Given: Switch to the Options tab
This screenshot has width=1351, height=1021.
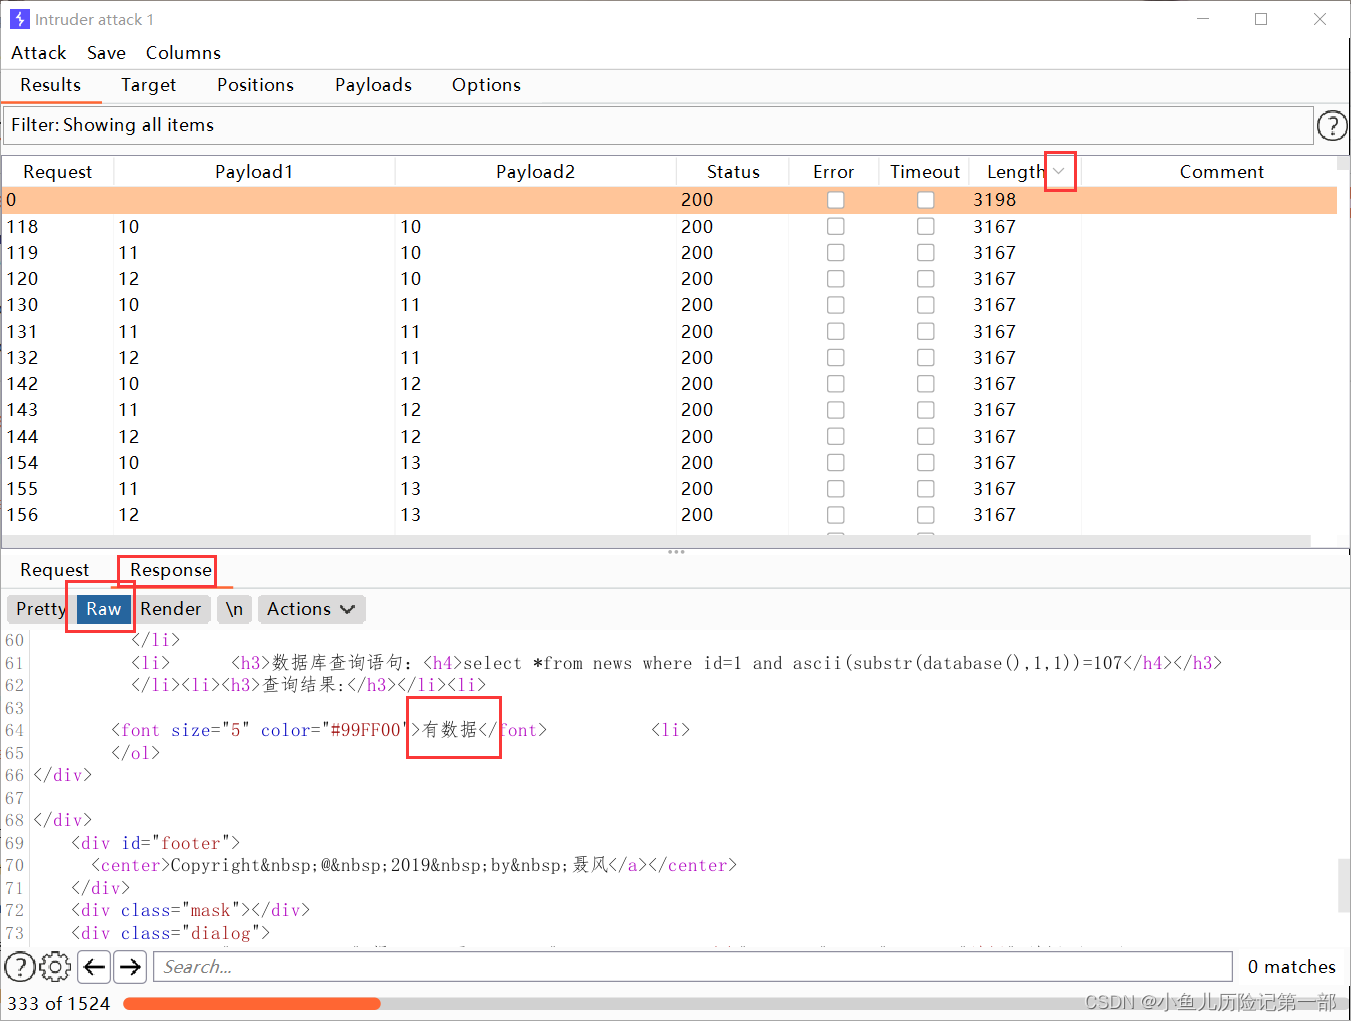Looking at the screenshot, I should [x=486, y=85].
